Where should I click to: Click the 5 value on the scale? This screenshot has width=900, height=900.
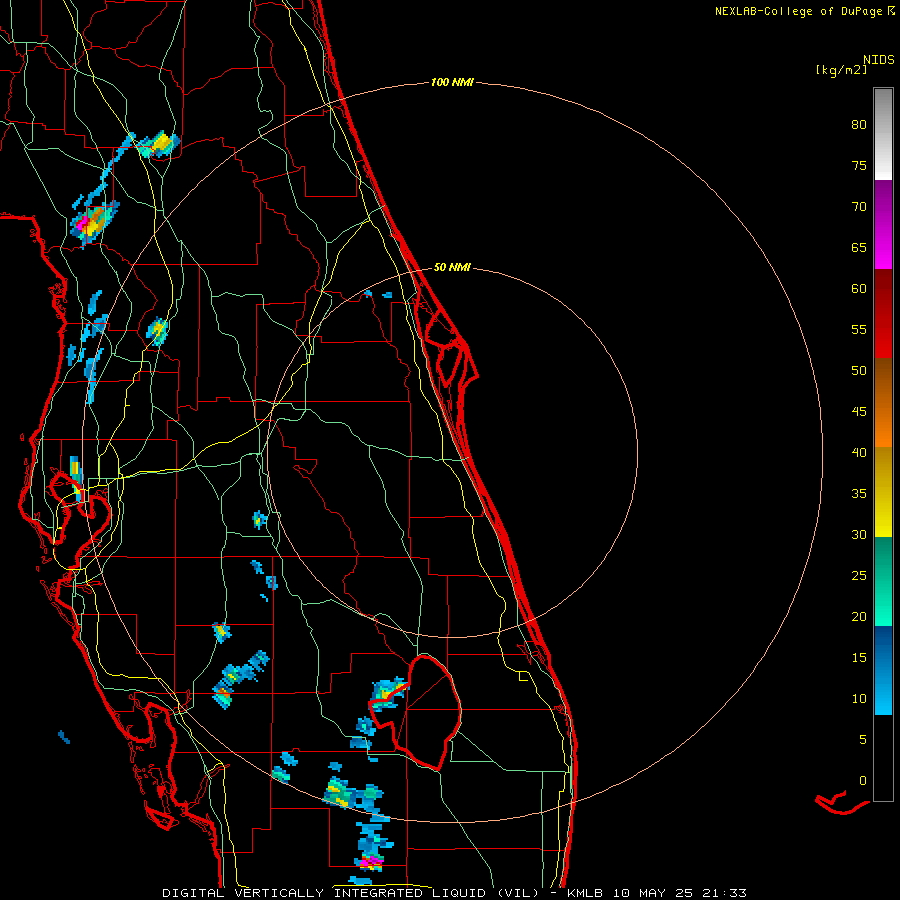click(863, 740)
